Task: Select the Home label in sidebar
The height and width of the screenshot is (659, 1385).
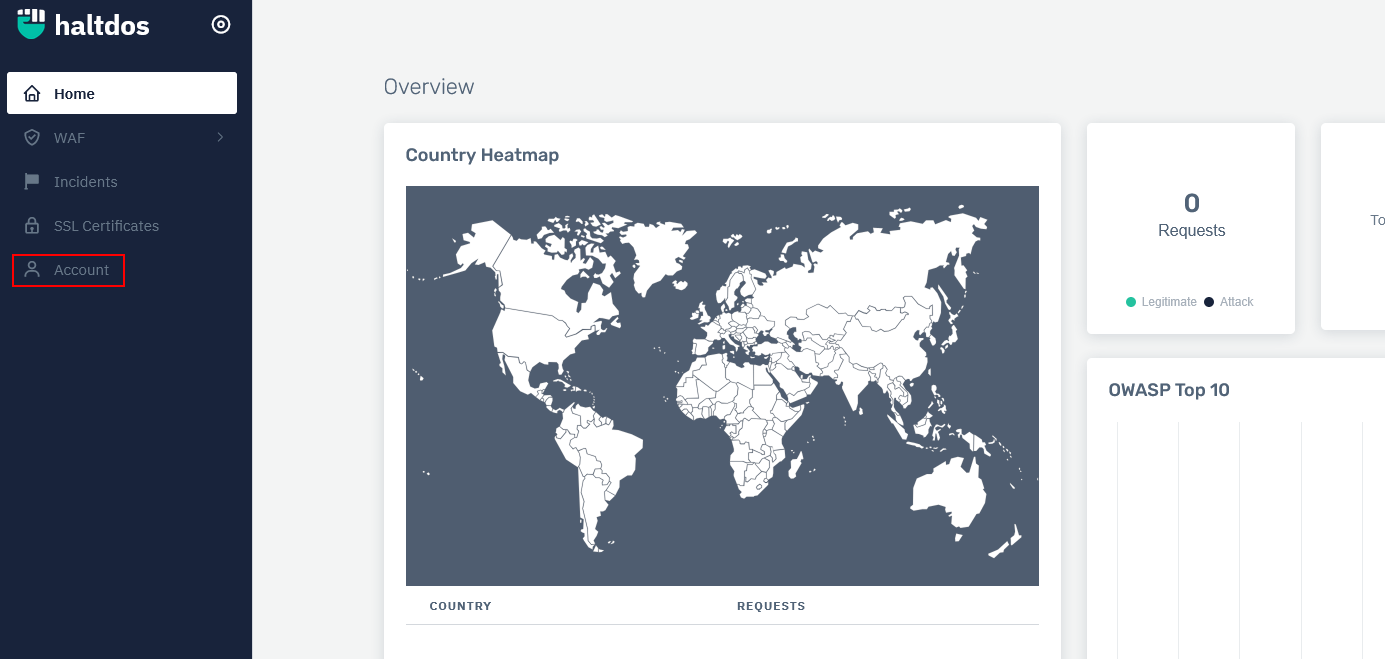Action: pos(74,94)
